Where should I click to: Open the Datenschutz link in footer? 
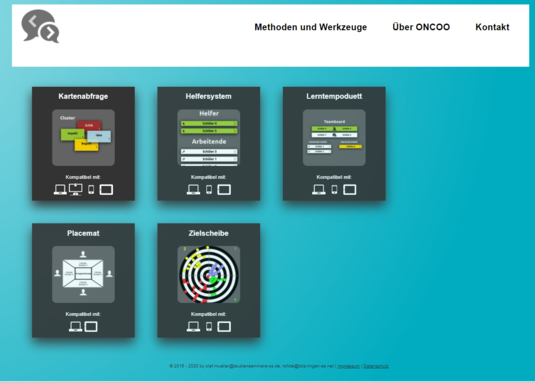pos(376,366)
